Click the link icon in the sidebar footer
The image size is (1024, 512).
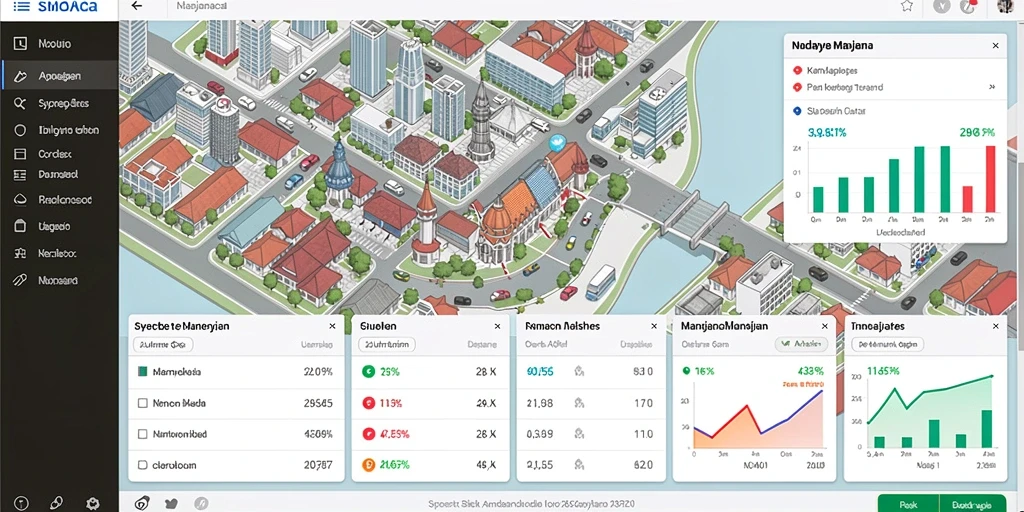[56, 503]
